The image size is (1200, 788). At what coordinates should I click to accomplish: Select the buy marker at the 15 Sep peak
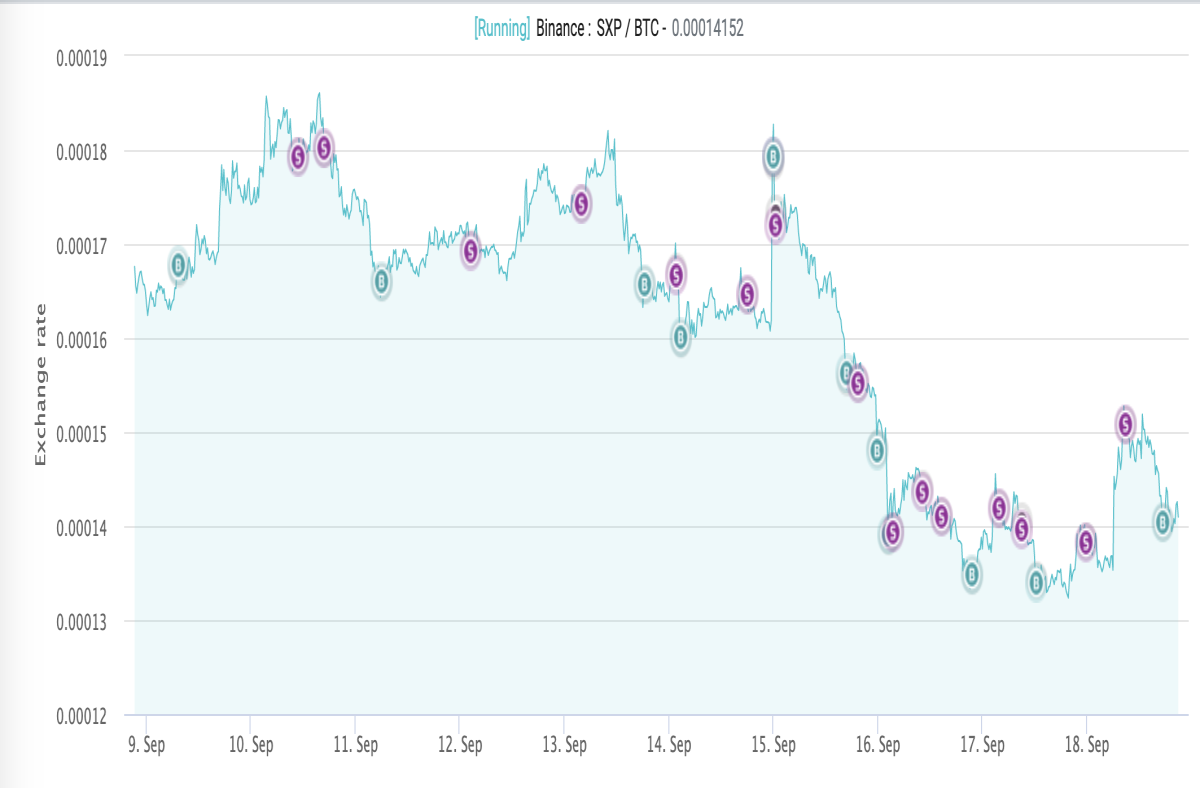click(x=773, y=156)
